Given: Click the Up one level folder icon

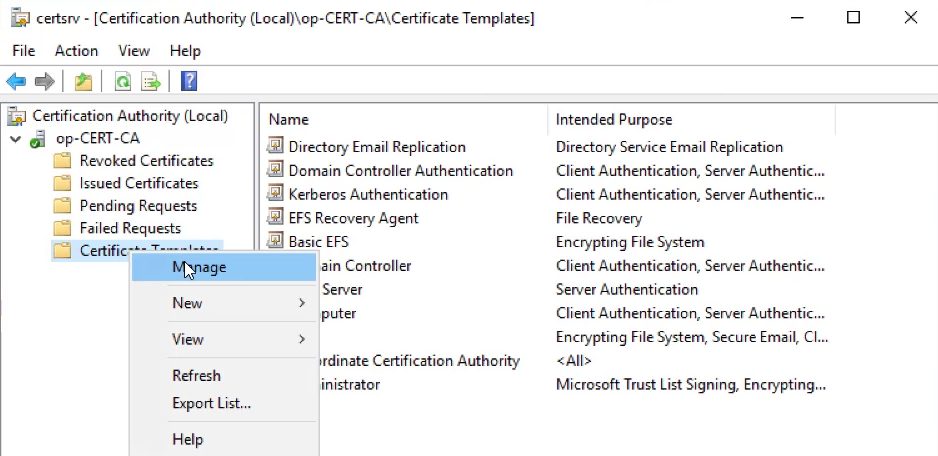Looking at the screenshot, I should tap(83, 81).
